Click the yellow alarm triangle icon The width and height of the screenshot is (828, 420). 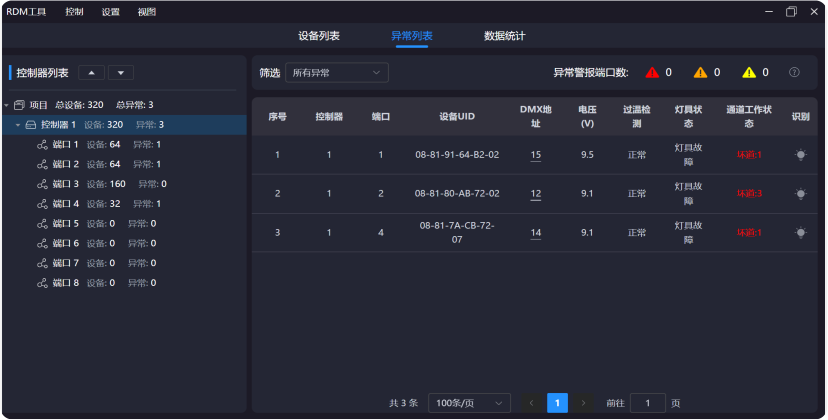pos(749,73)
